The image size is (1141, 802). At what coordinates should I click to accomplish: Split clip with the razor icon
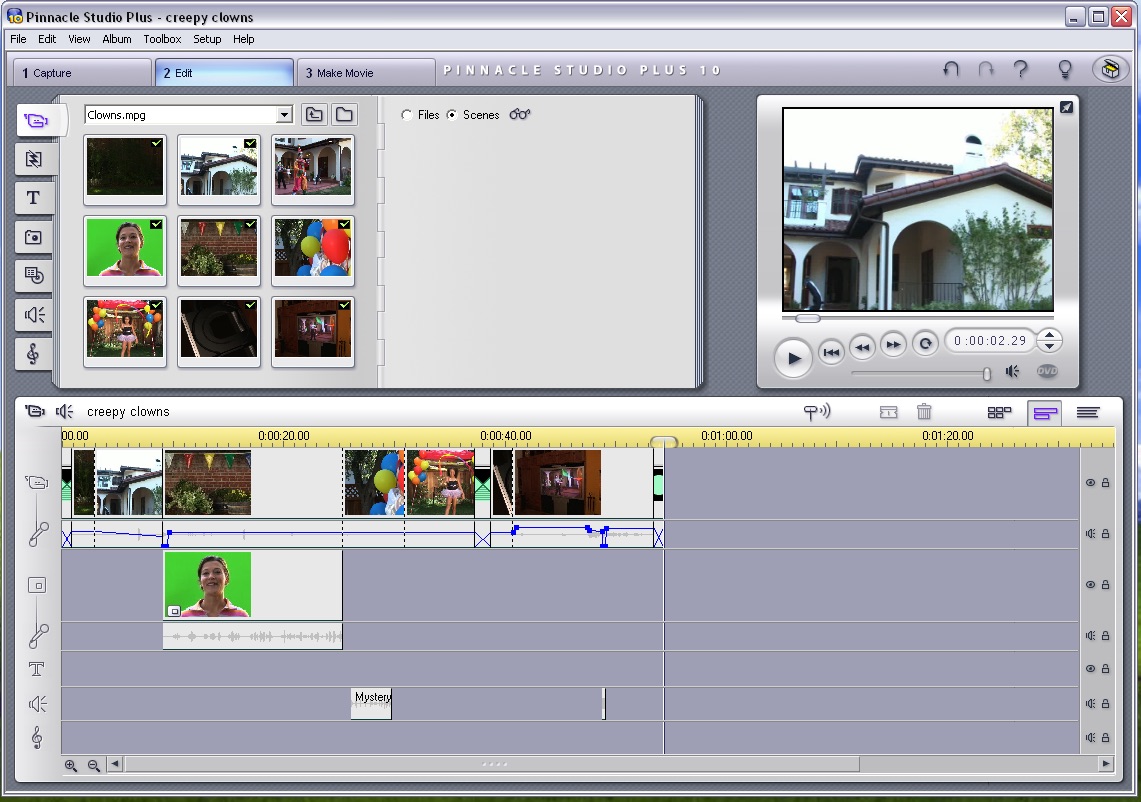click(x=888, y=413)
